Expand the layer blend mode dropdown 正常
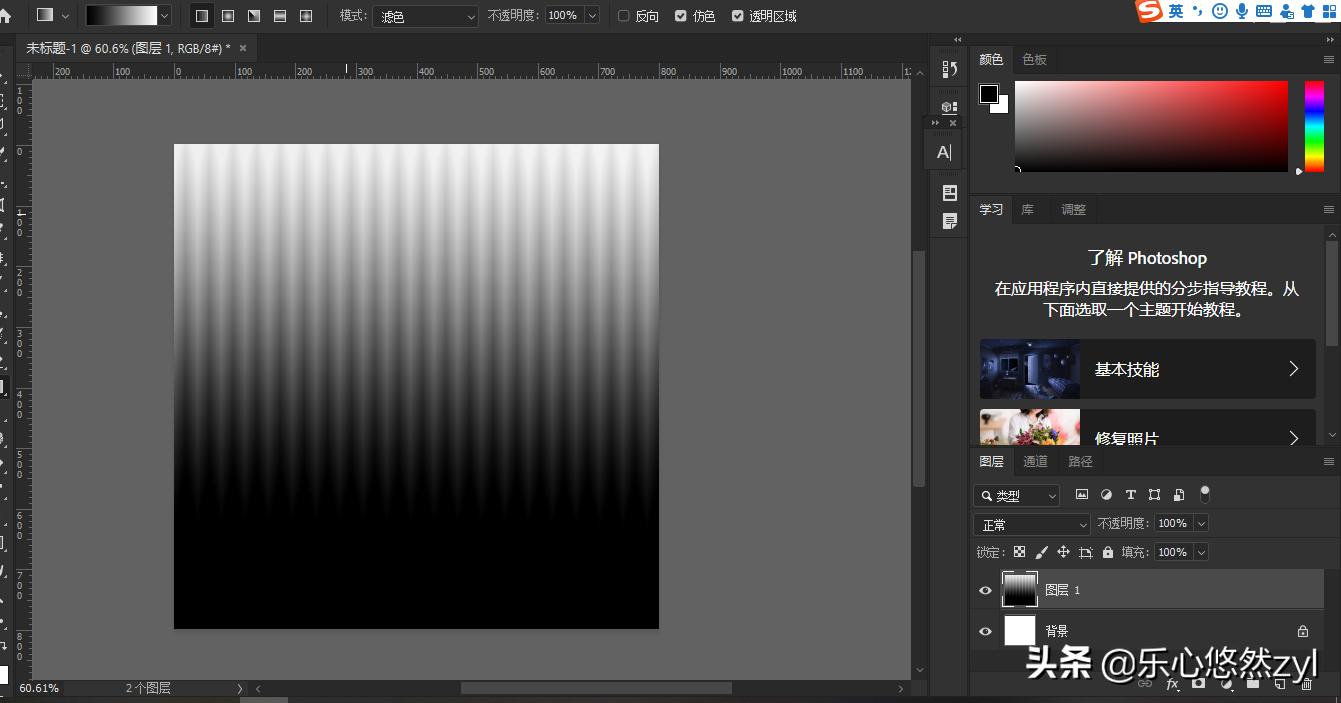The width and height of the screenshot is (1341, 703). pyautogui.click(x=1031, y=524)
